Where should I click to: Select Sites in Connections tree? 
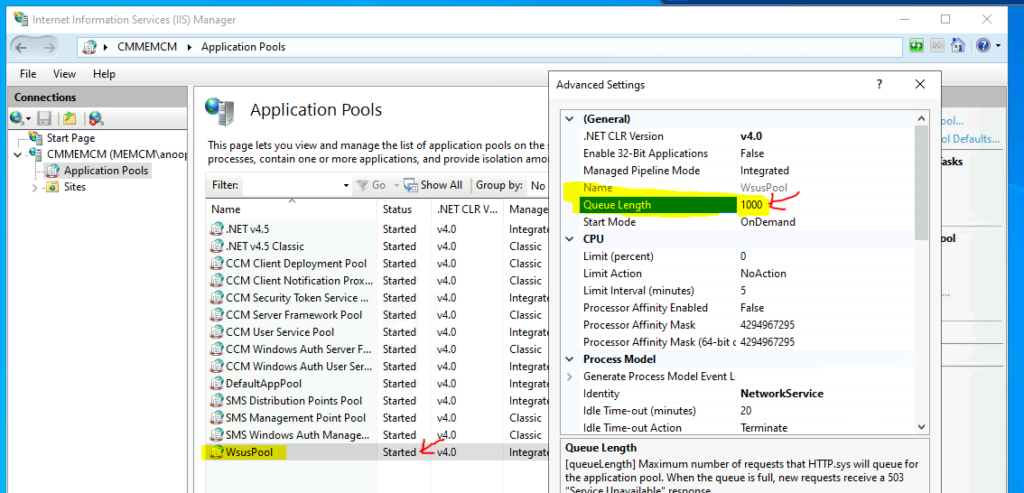74,187
